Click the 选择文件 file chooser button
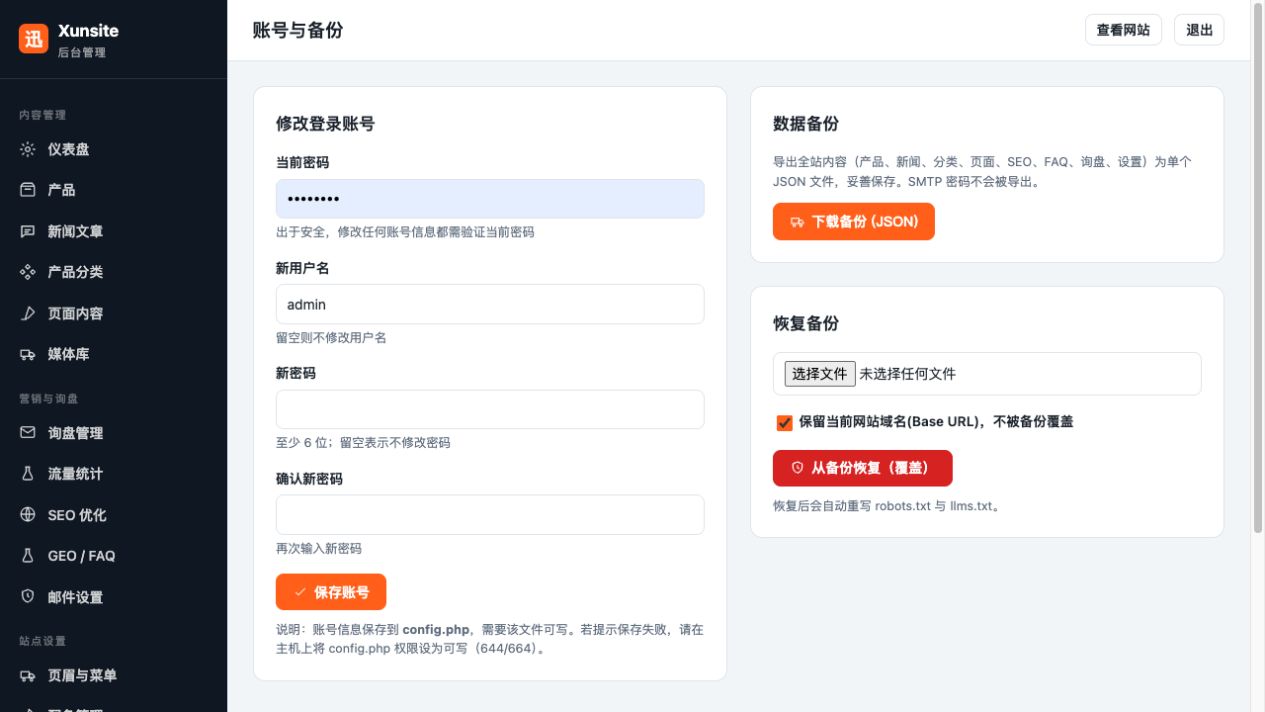 [x=820, y=374]
